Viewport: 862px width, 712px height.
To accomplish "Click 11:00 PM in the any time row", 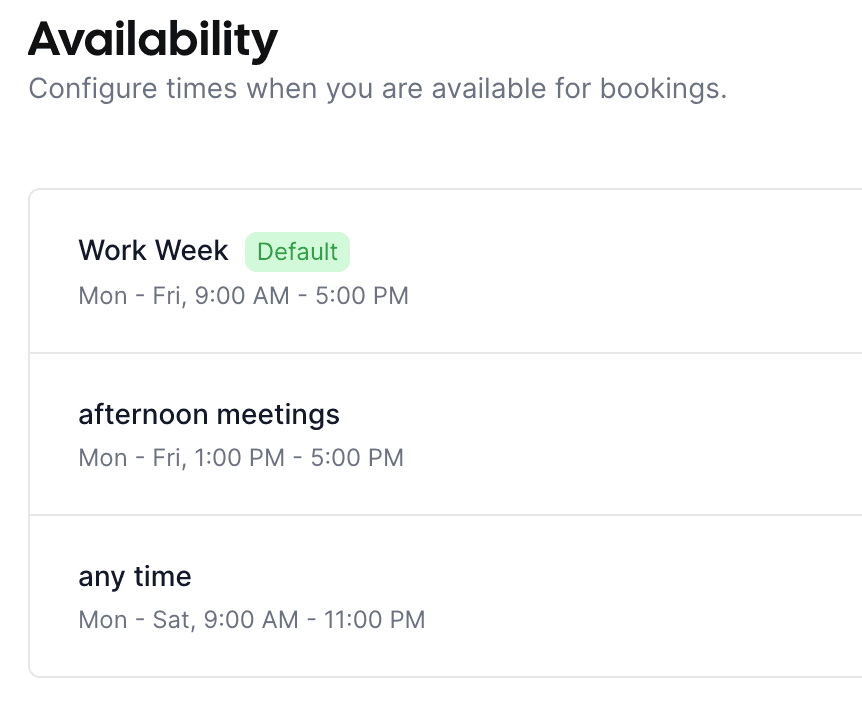I will [x=374, y=620].
